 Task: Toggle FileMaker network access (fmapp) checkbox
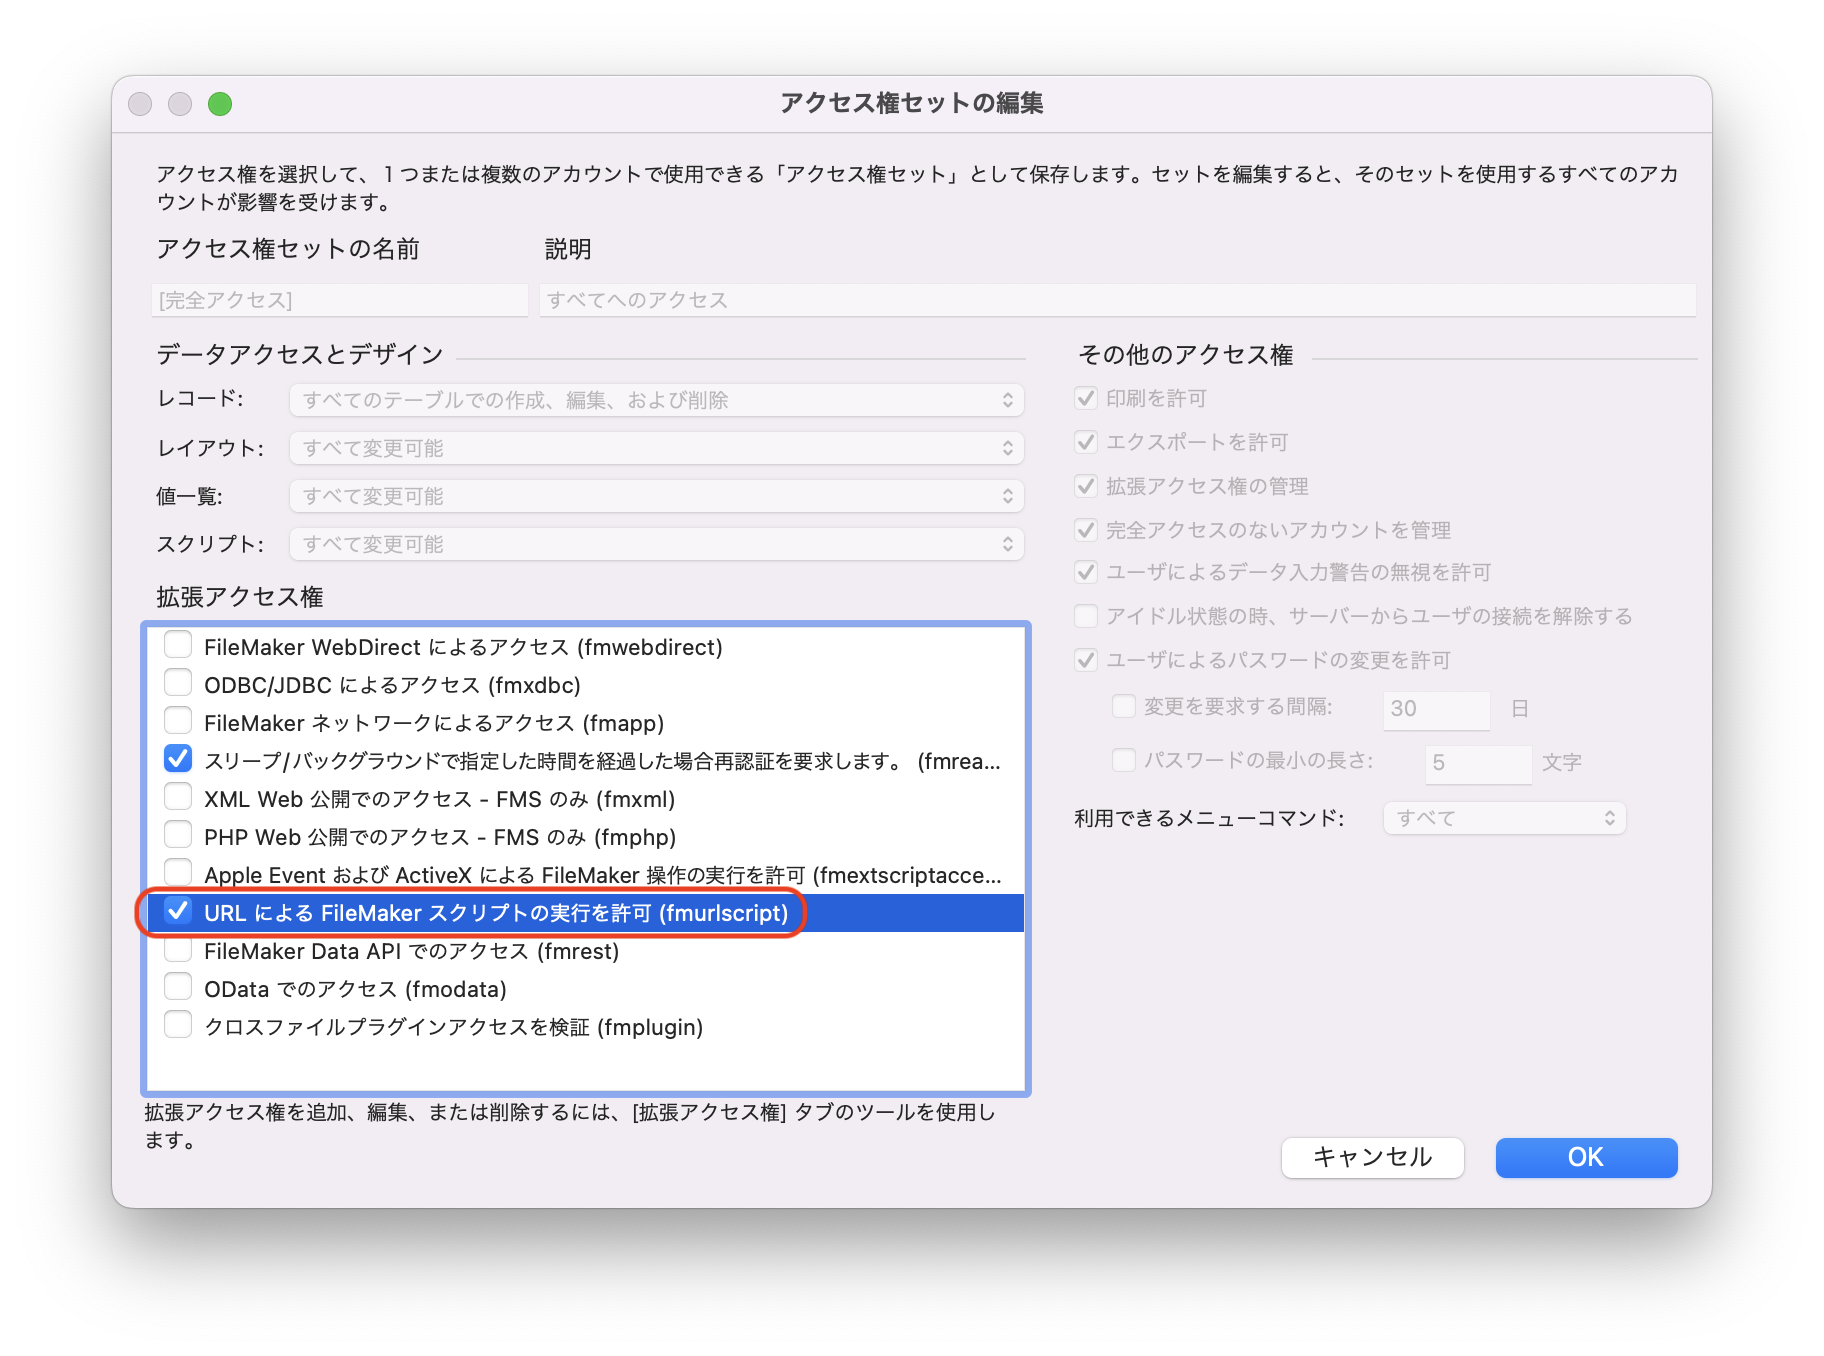(178, 721)
